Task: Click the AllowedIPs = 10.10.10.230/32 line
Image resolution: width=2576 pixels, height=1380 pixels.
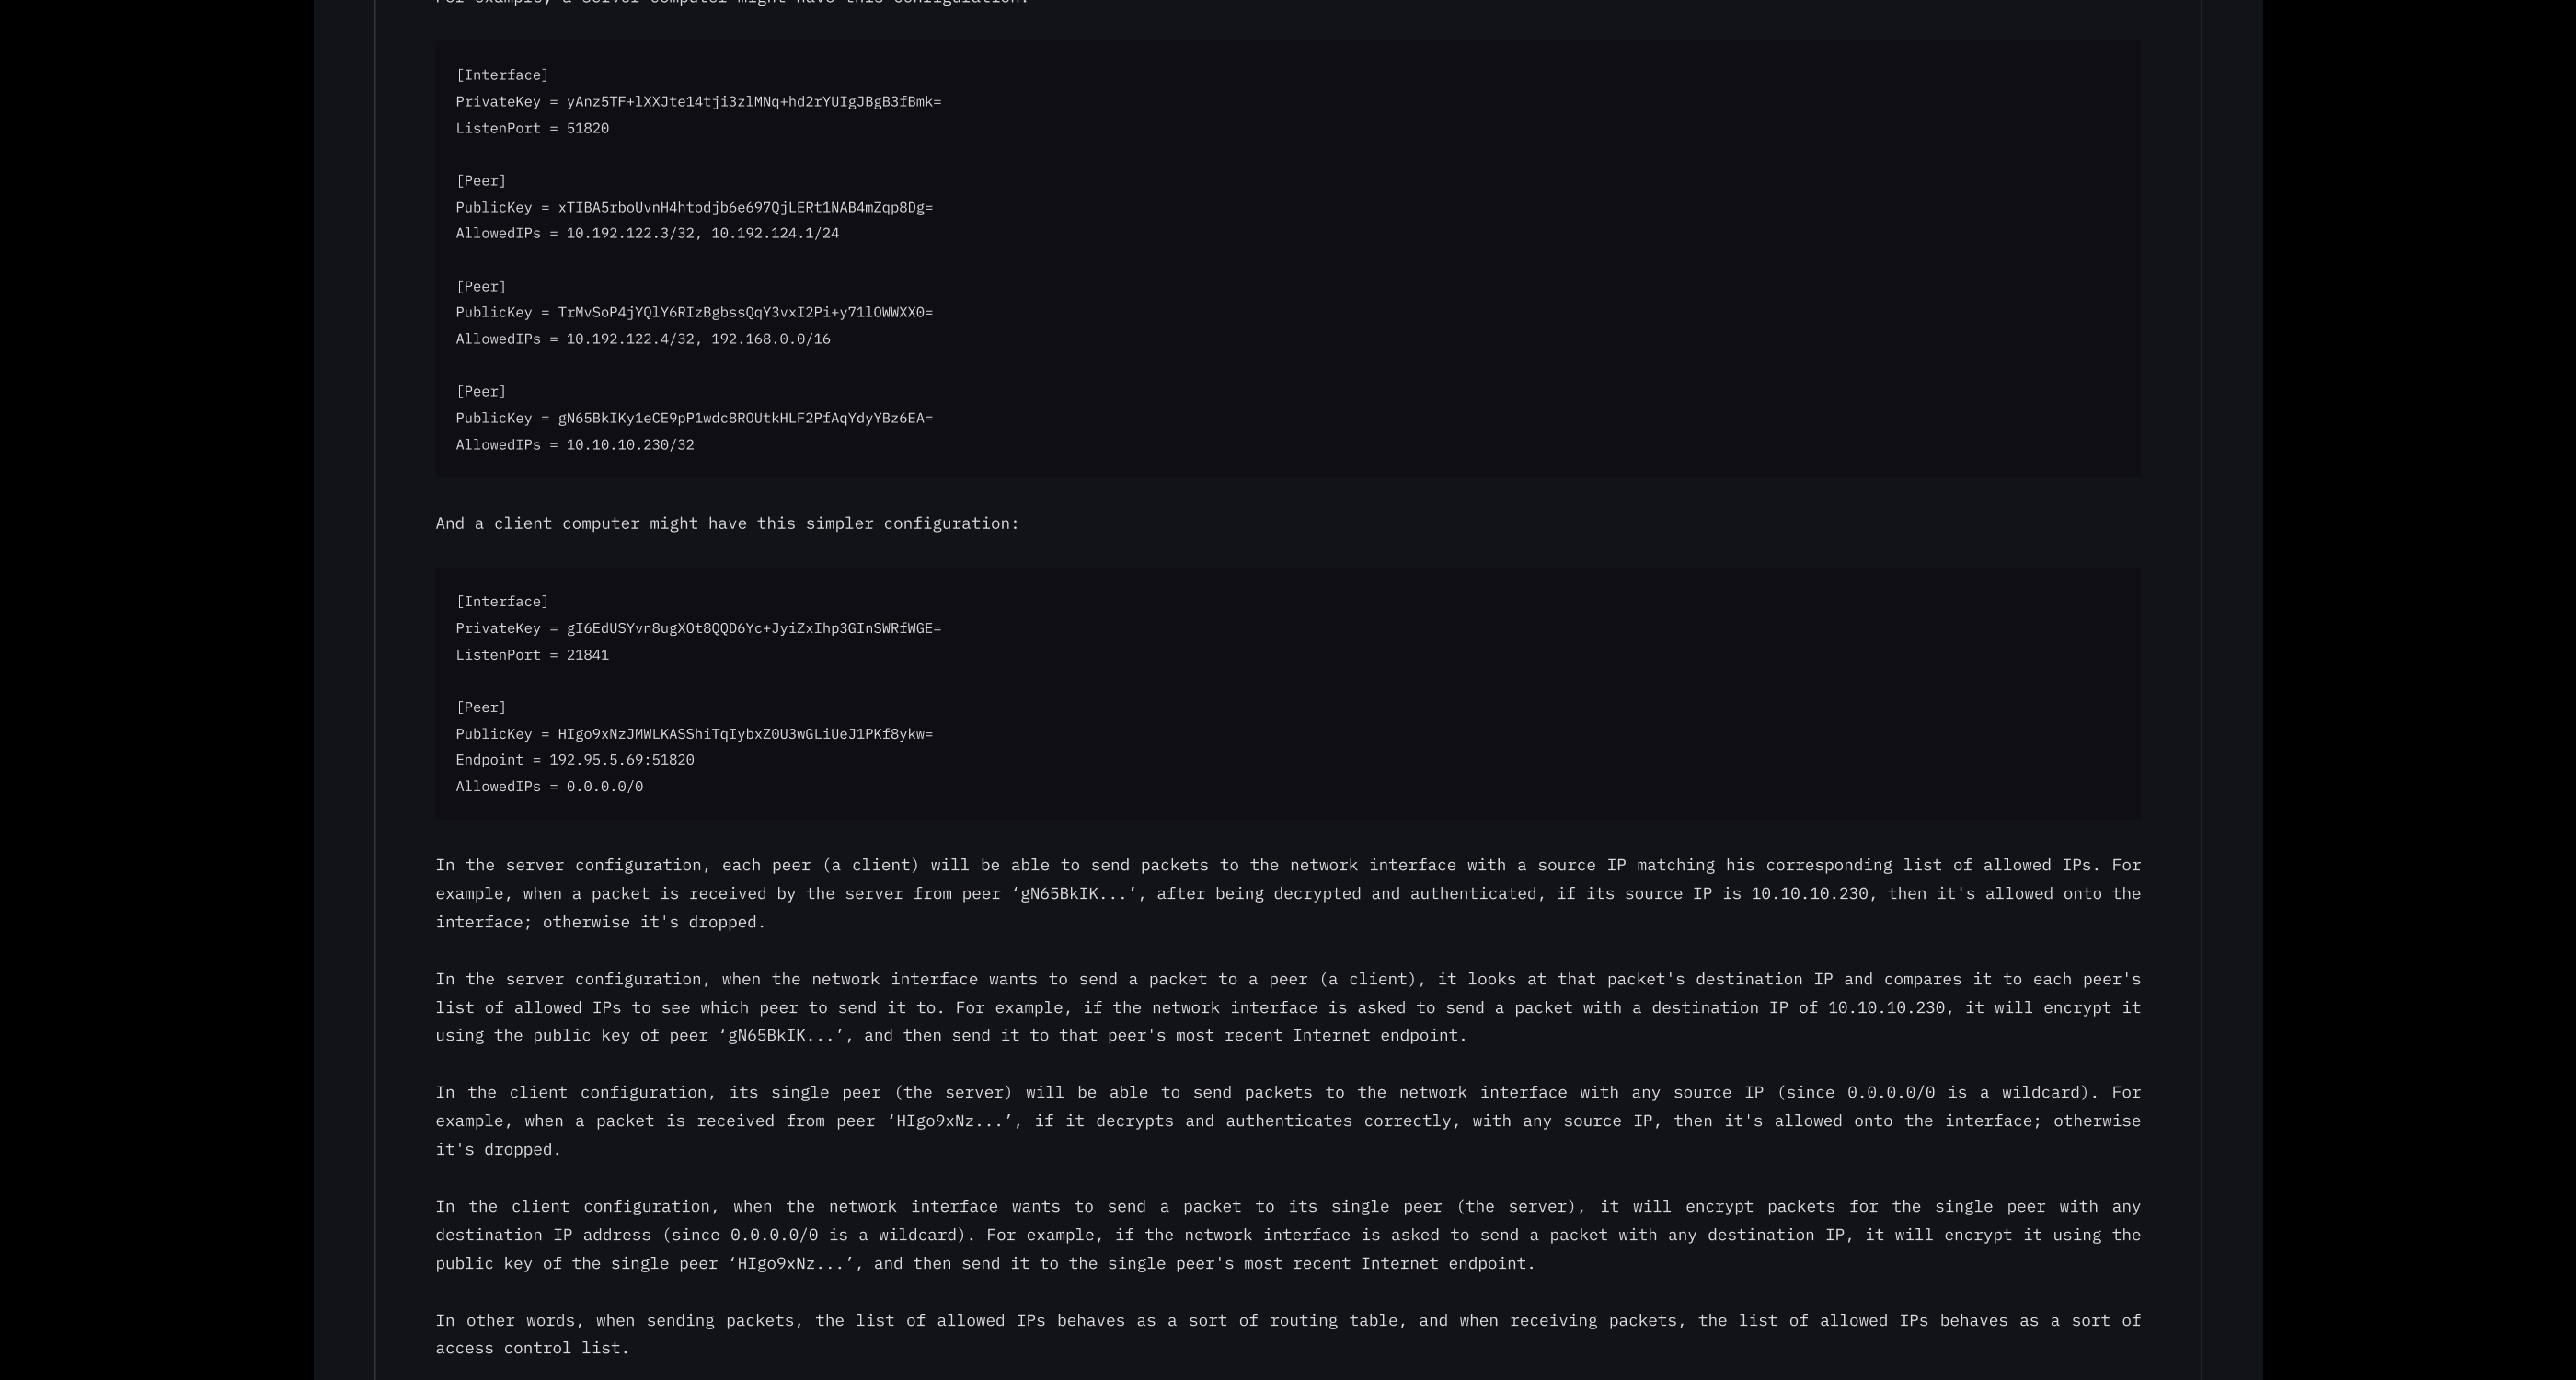Action: click(575, 445)
